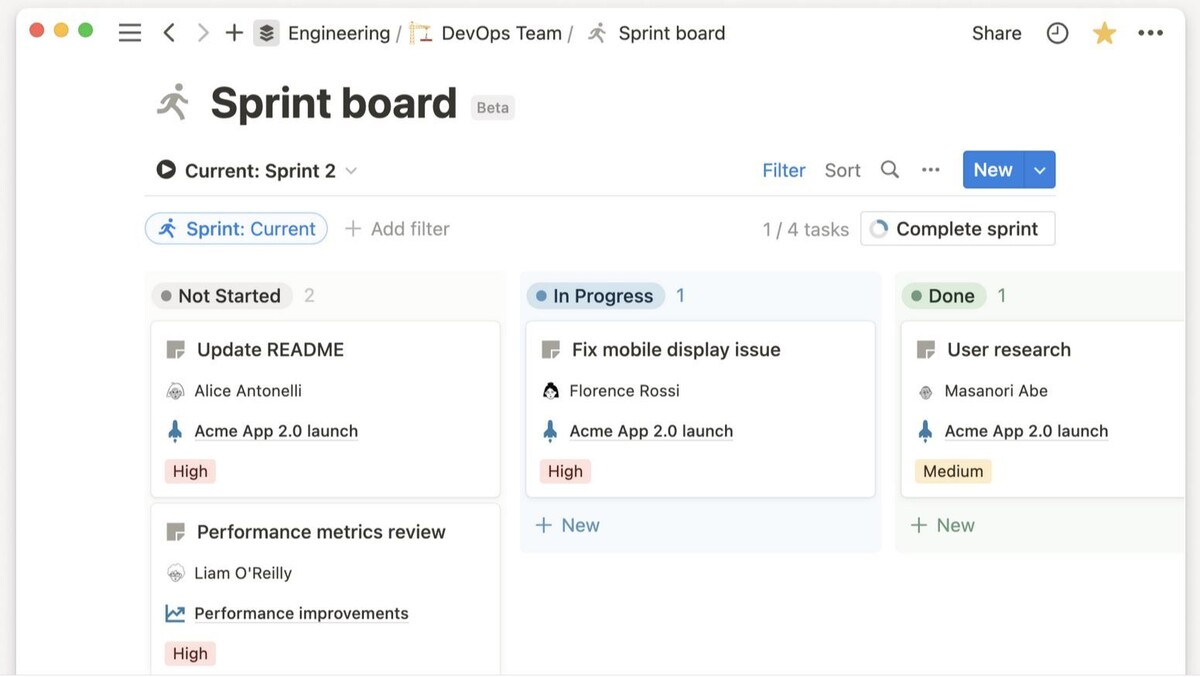Click the Share button
Viewport: 1200px width, 677px height.
996,33
